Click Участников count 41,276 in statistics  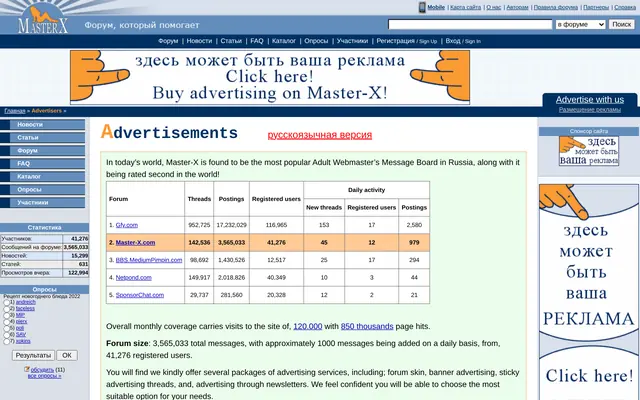79,239
